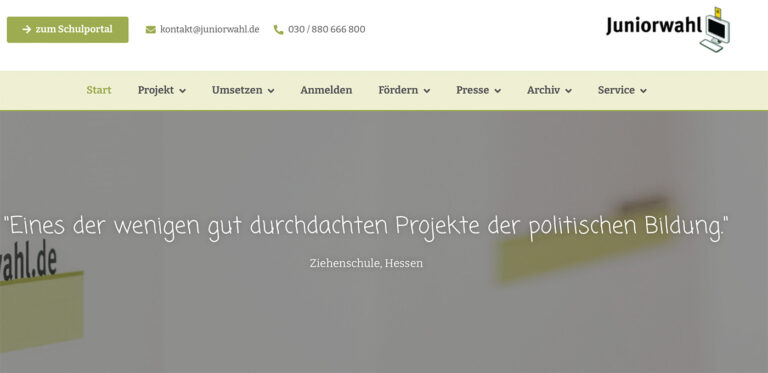Select the Anmelden menu item
Viewport: 768px width, 373px height.
click(x=326, y=90)
